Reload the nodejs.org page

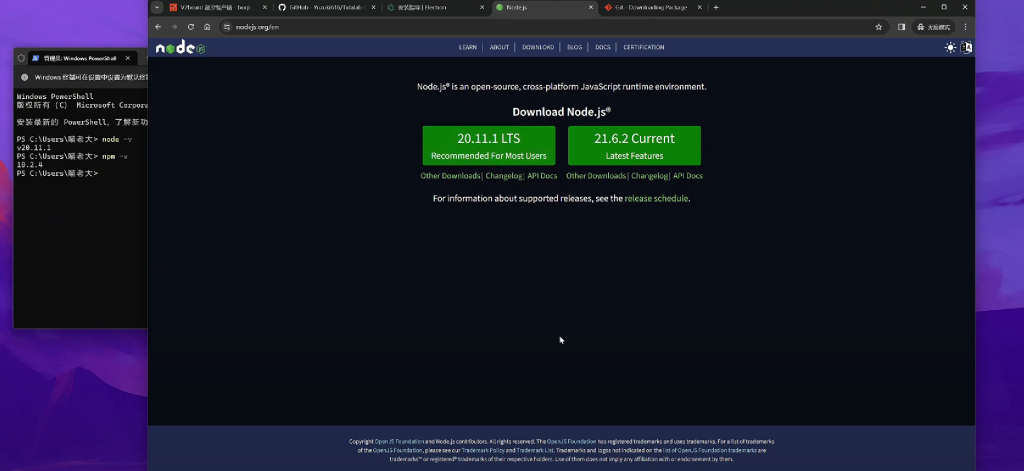191,27
